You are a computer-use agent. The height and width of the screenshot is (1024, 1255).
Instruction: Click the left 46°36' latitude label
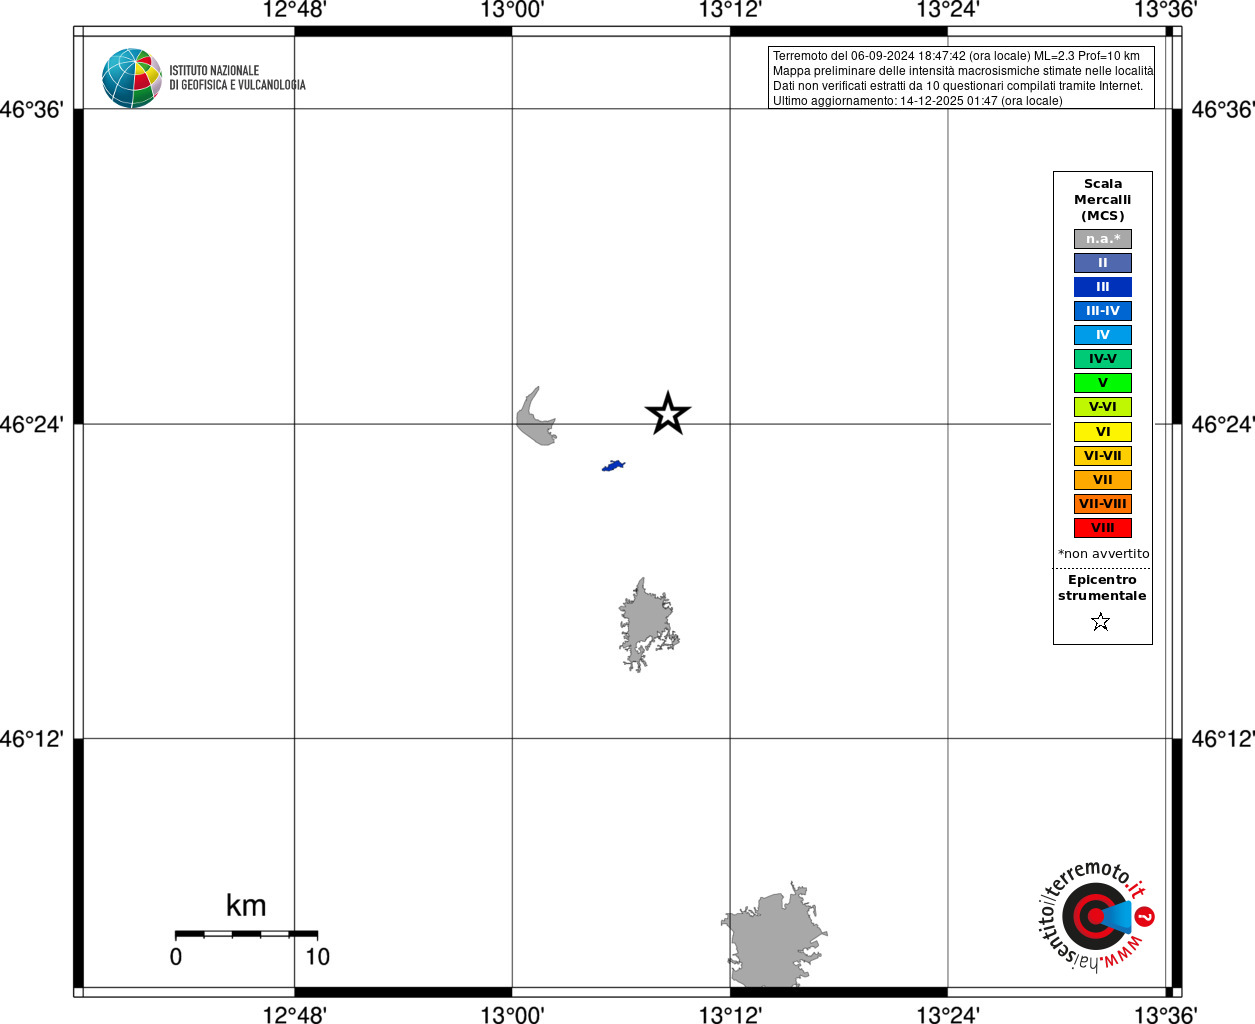(x=31, y=110)
